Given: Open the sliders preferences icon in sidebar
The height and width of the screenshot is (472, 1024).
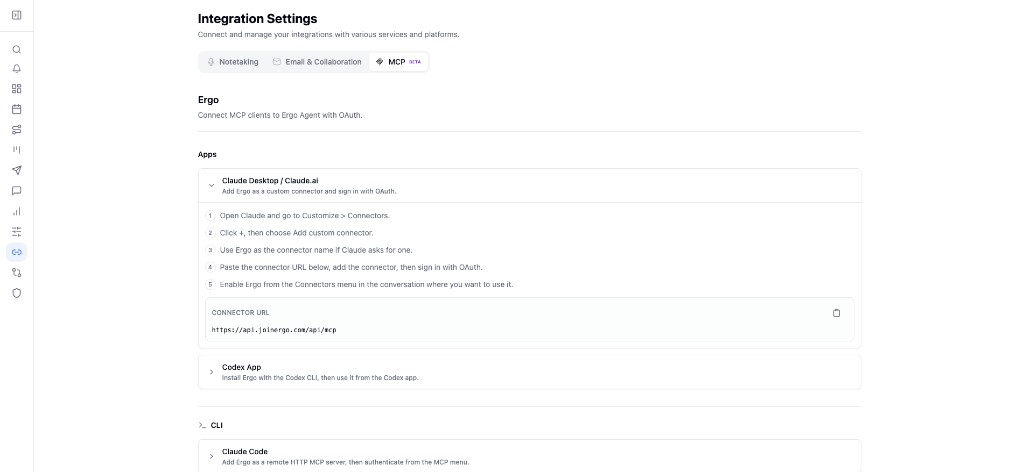Looking at the screenshot, I should (x=17, y=231).
